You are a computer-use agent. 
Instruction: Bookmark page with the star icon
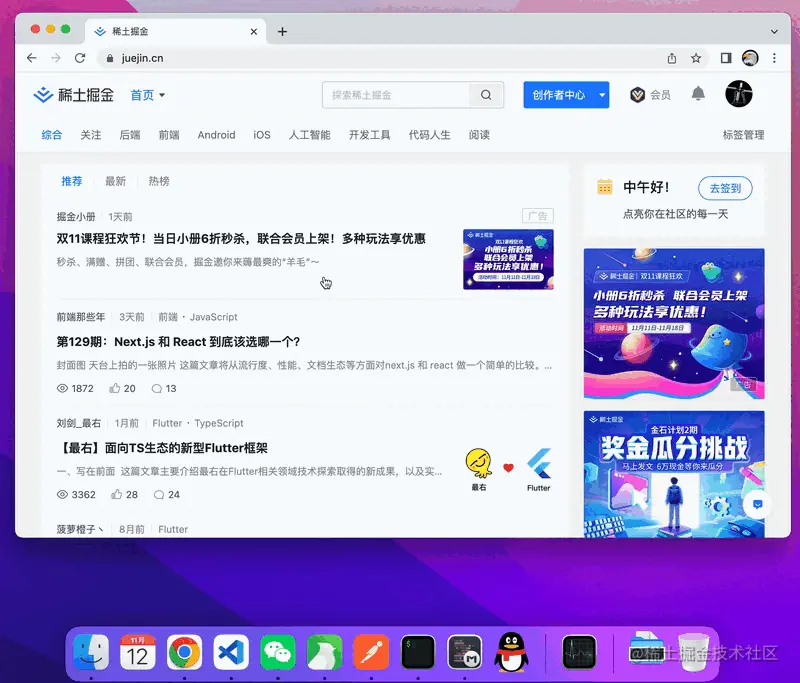click(x=696, y=58)
